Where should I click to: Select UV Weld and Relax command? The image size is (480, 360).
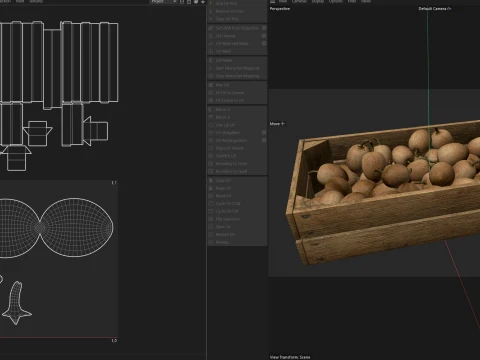coord(232,43)
